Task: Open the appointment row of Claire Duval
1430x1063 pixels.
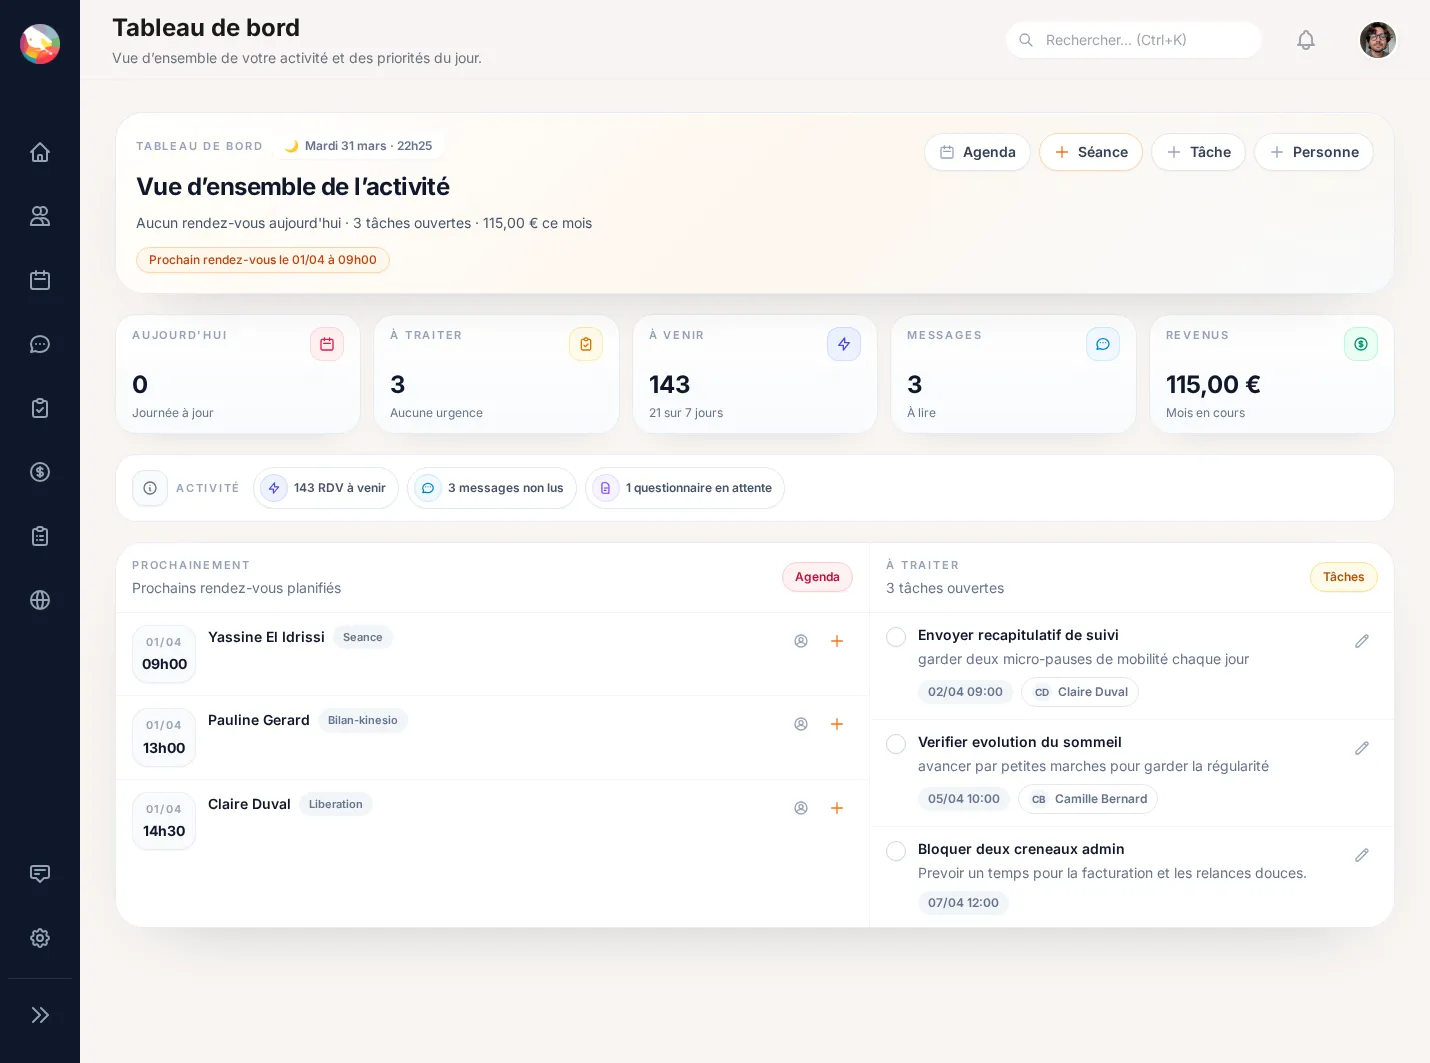Action: click(493, 821)
